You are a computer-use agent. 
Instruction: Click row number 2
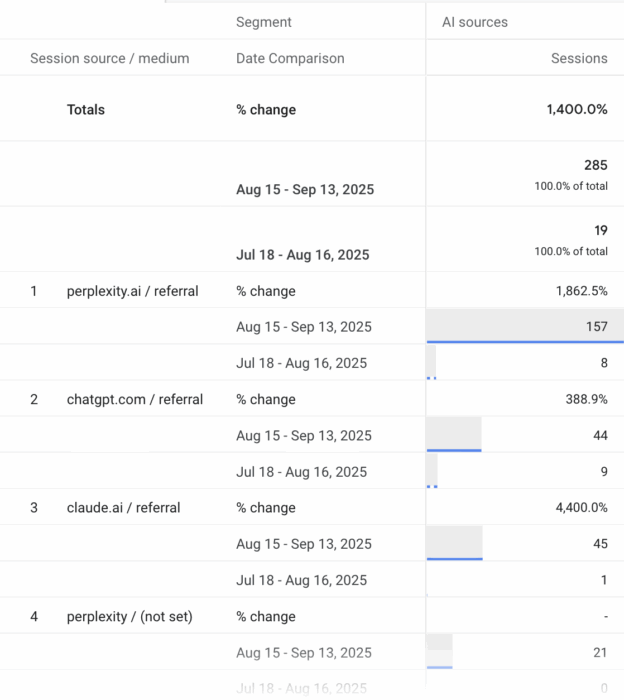coord(34,399)
